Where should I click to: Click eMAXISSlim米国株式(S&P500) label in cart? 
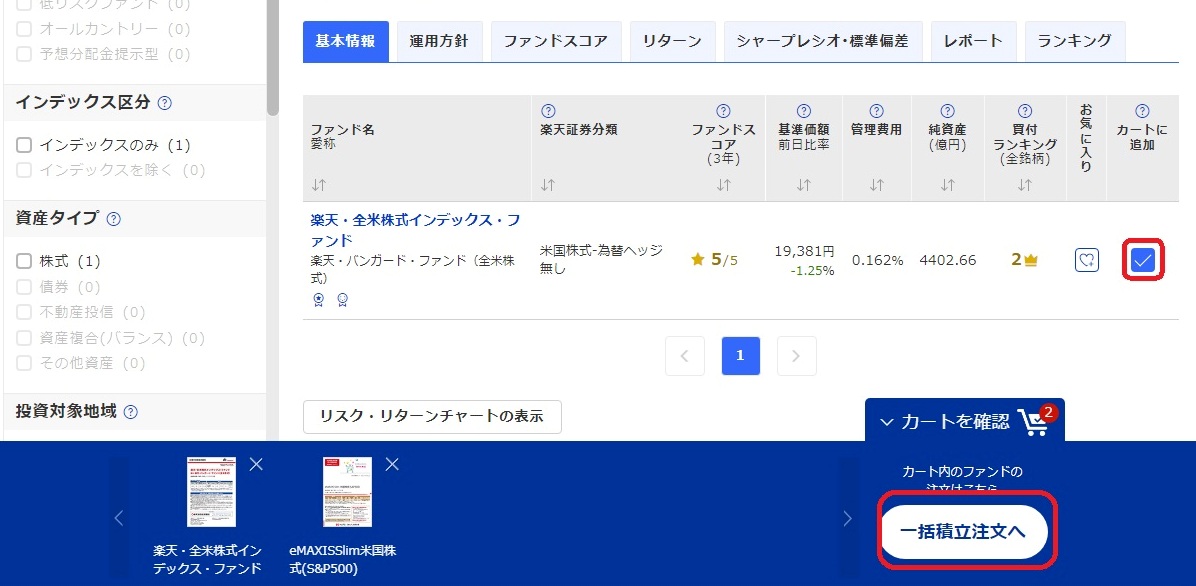pos(343,560)
